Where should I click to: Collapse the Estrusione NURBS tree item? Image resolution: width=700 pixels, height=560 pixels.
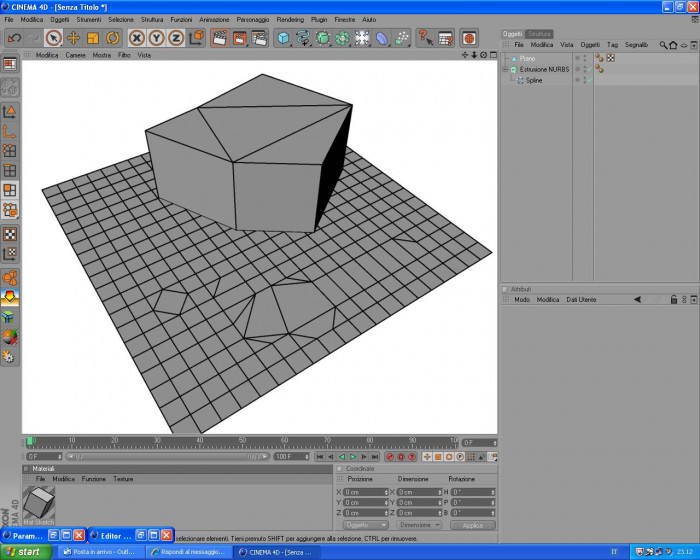coord(505,69)
